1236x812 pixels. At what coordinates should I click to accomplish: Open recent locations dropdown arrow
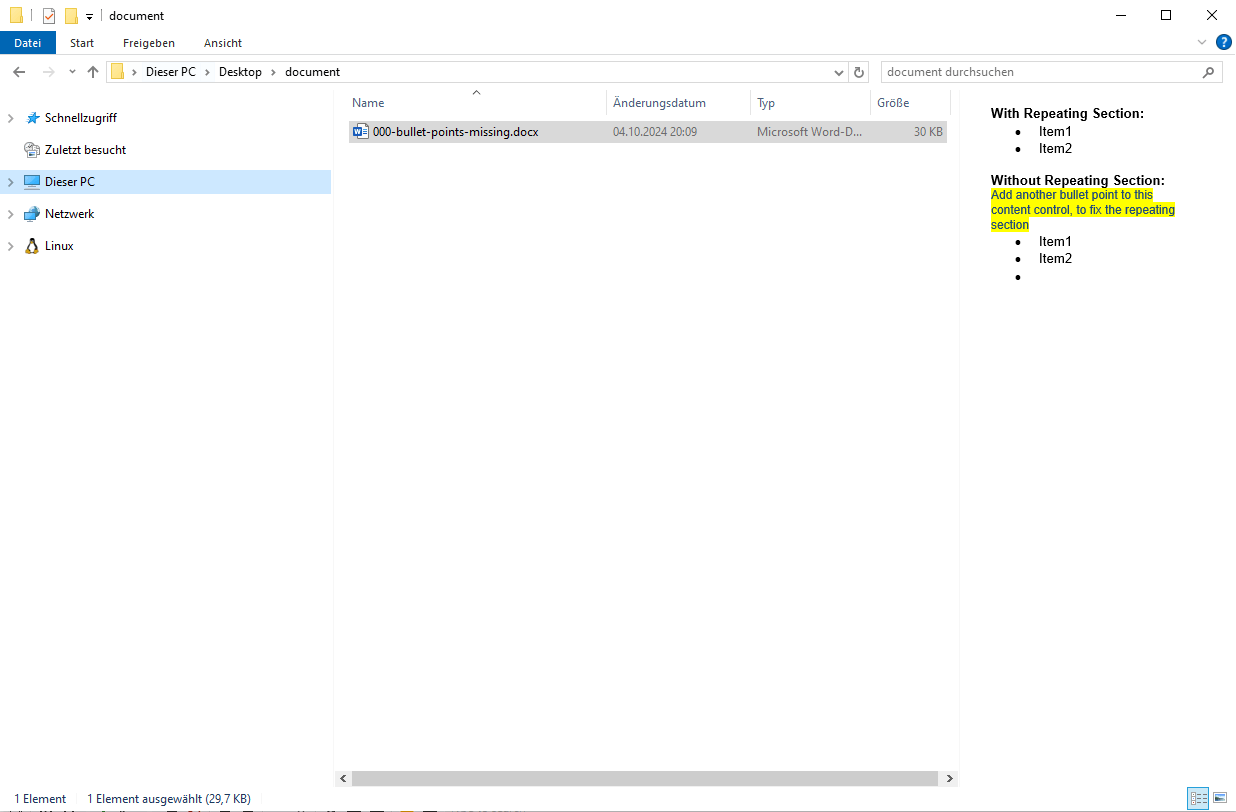tap(72, 72)
